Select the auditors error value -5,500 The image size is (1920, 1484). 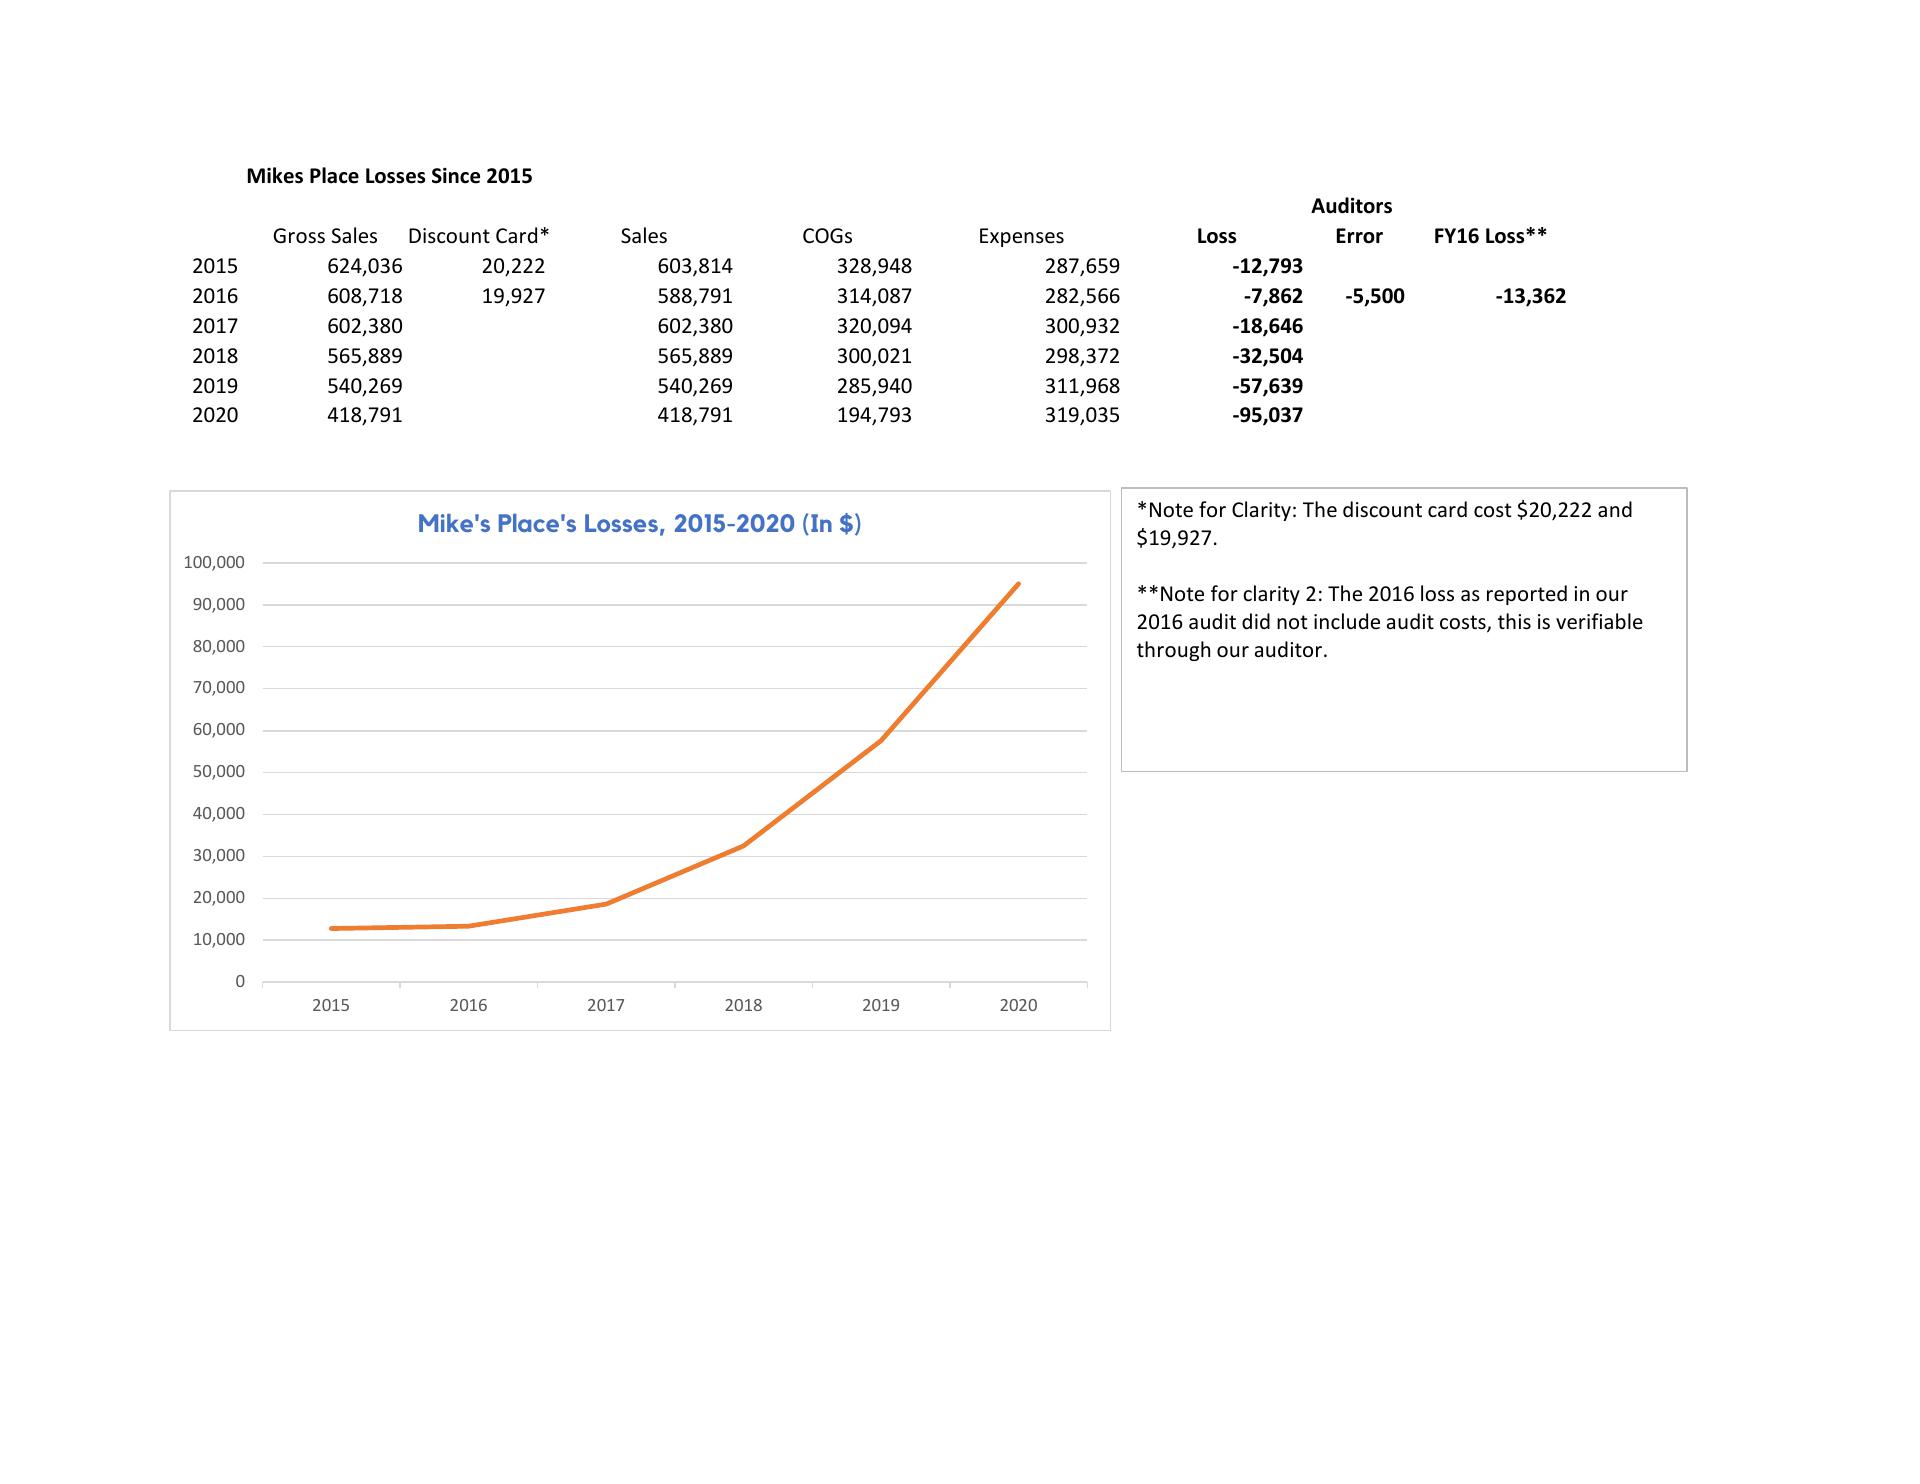1374,296
